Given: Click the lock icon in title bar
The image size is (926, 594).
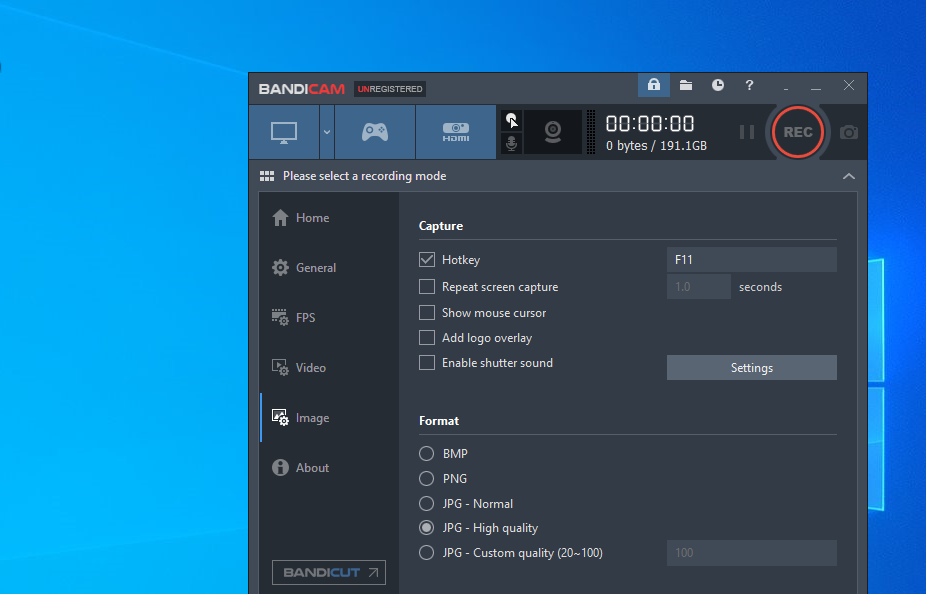Looking at the screenshot, I should click(654, 85).
